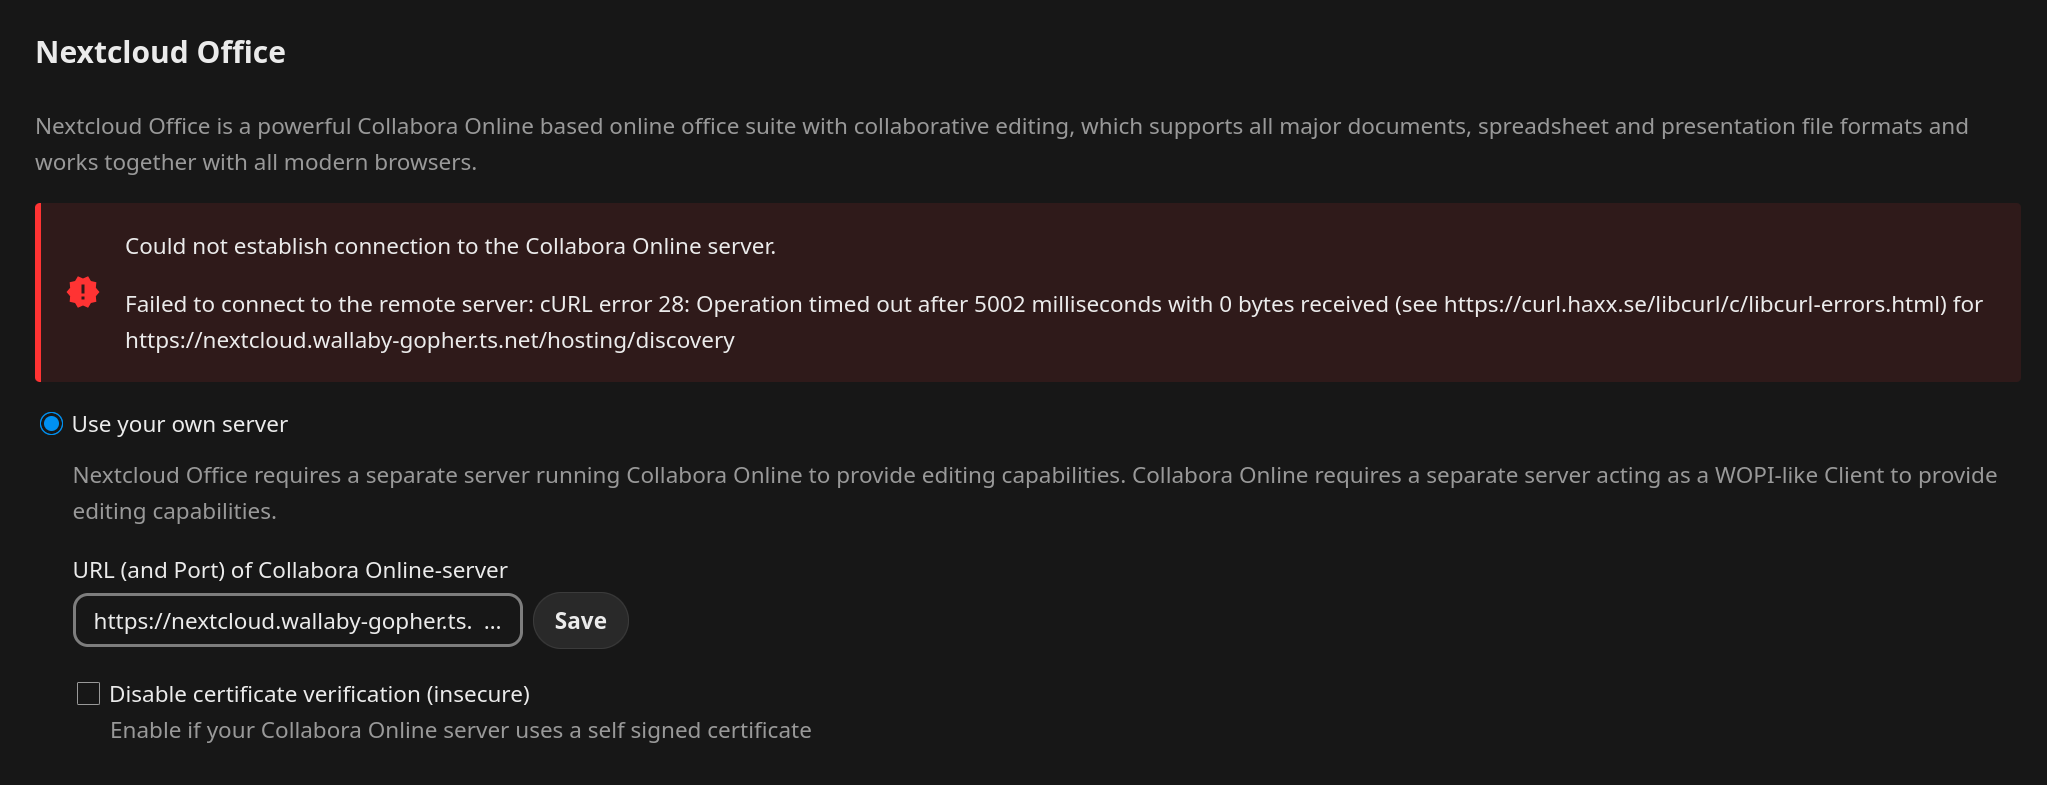2047x785 pixels.
Task: Click the "Could not establish connection" error line
Action: point(450,246)
